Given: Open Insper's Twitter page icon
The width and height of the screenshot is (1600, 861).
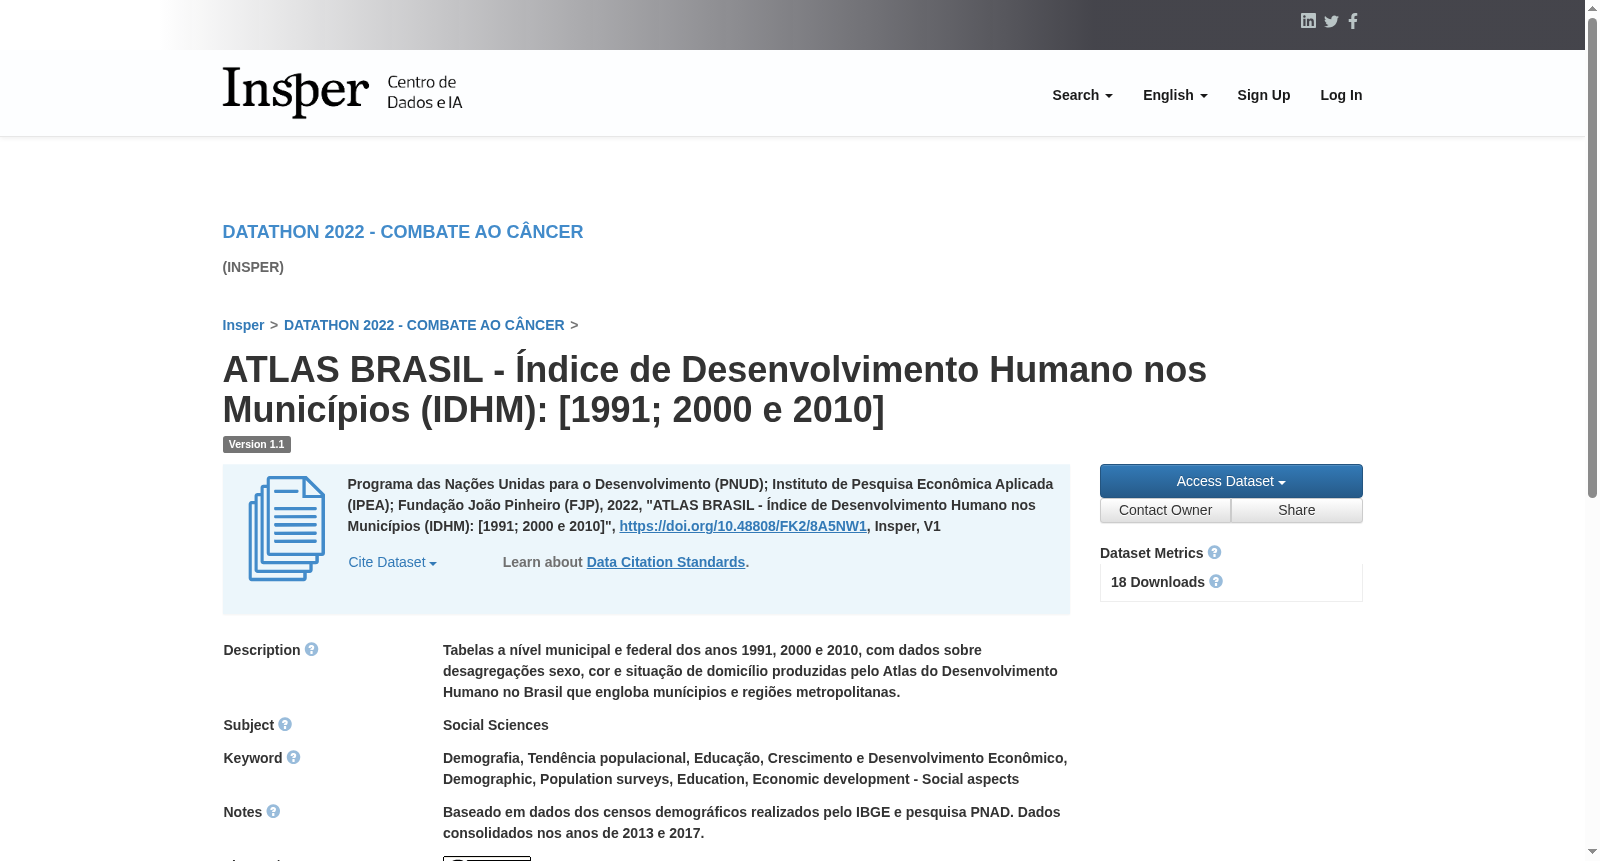Looking at the screenshot, I should point(1331,21).
